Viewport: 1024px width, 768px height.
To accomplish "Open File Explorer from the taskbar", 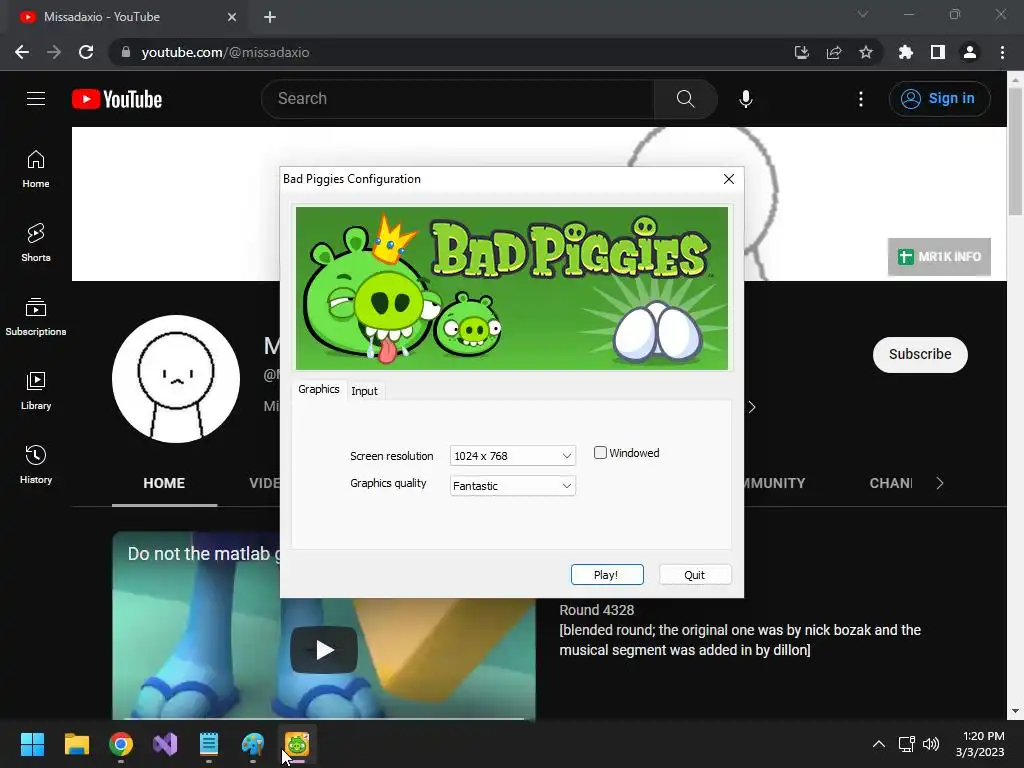I will pos(76,744).
